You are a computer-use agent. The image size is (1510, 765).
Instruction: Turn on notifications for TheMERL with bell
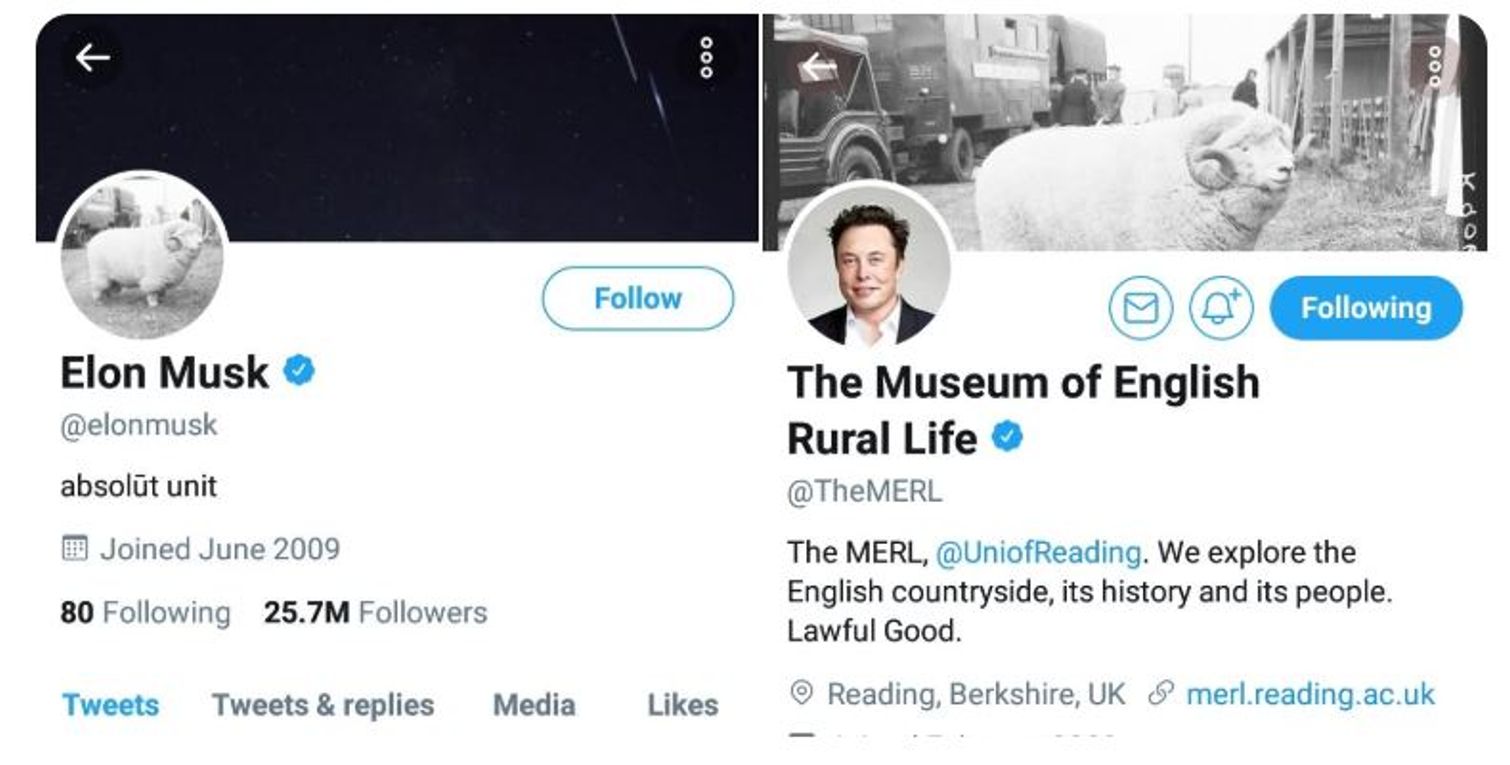pos(1221,307)
